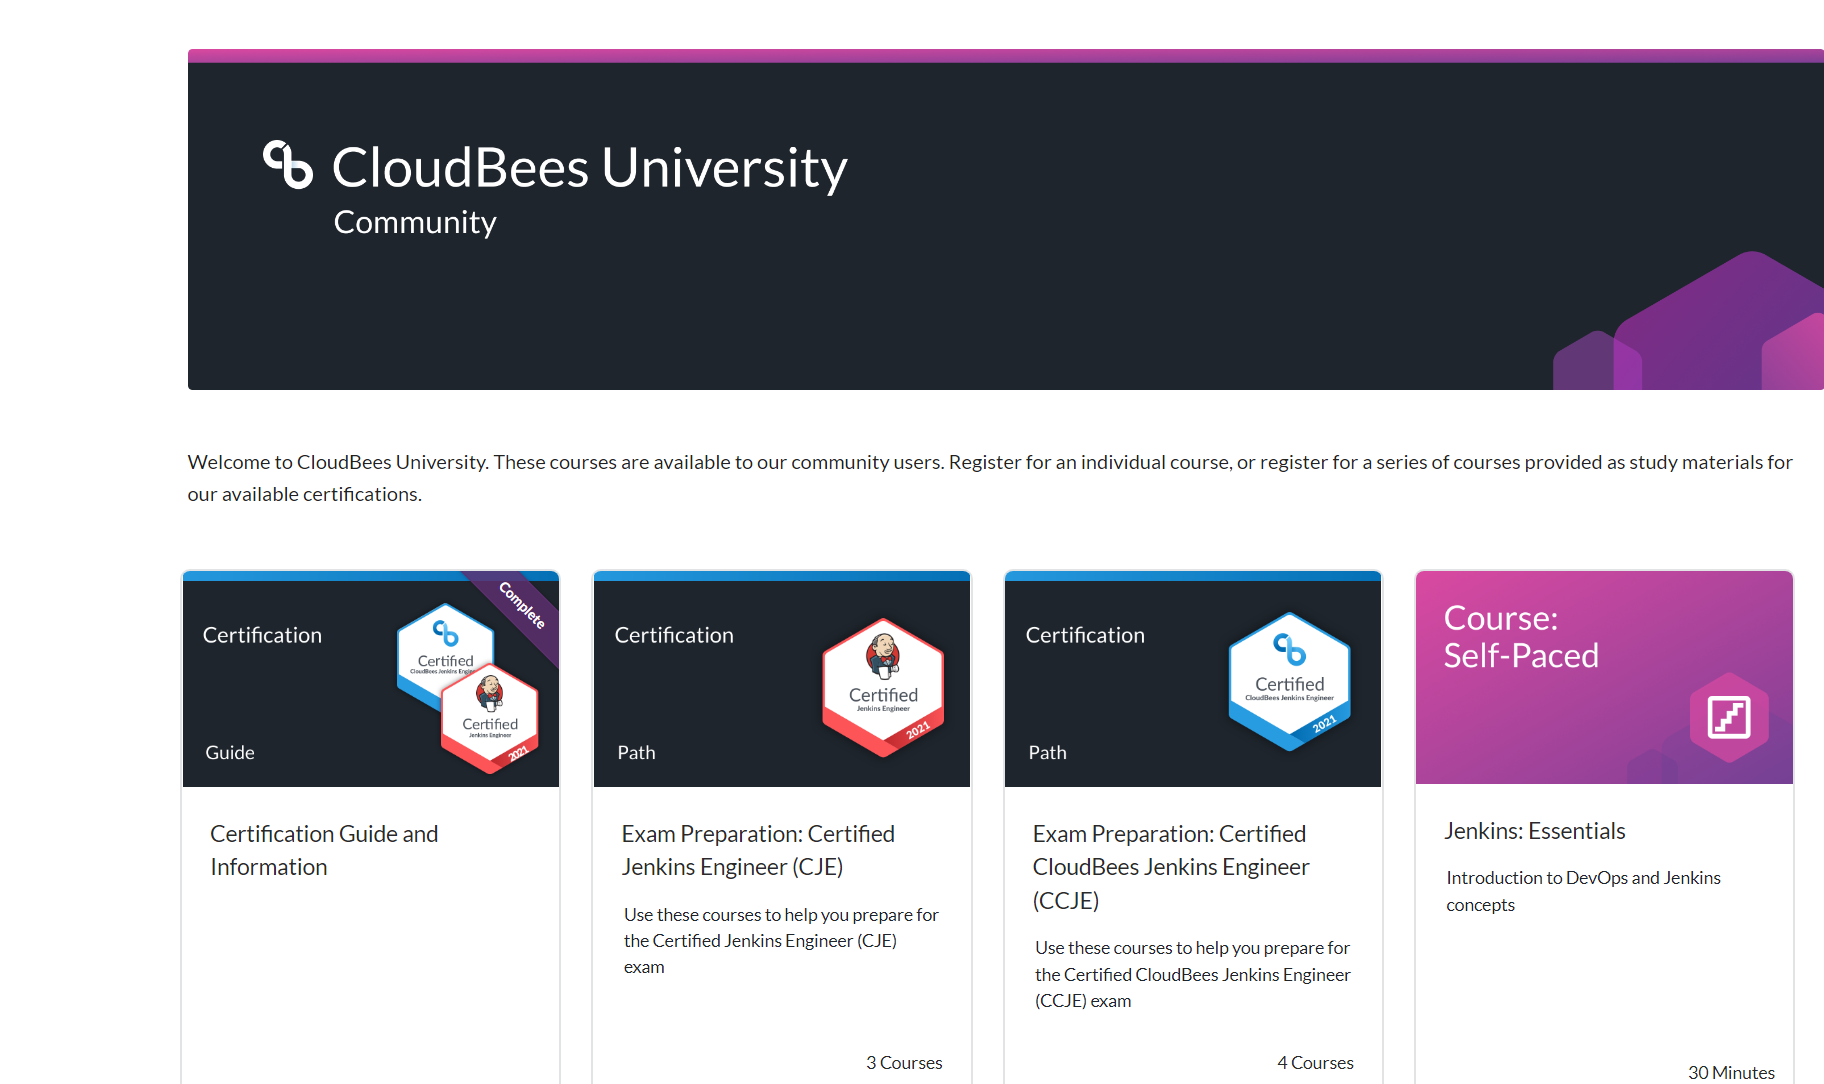
Task: Click the CloudBees logo icon in banner
Action: point(288,164)
